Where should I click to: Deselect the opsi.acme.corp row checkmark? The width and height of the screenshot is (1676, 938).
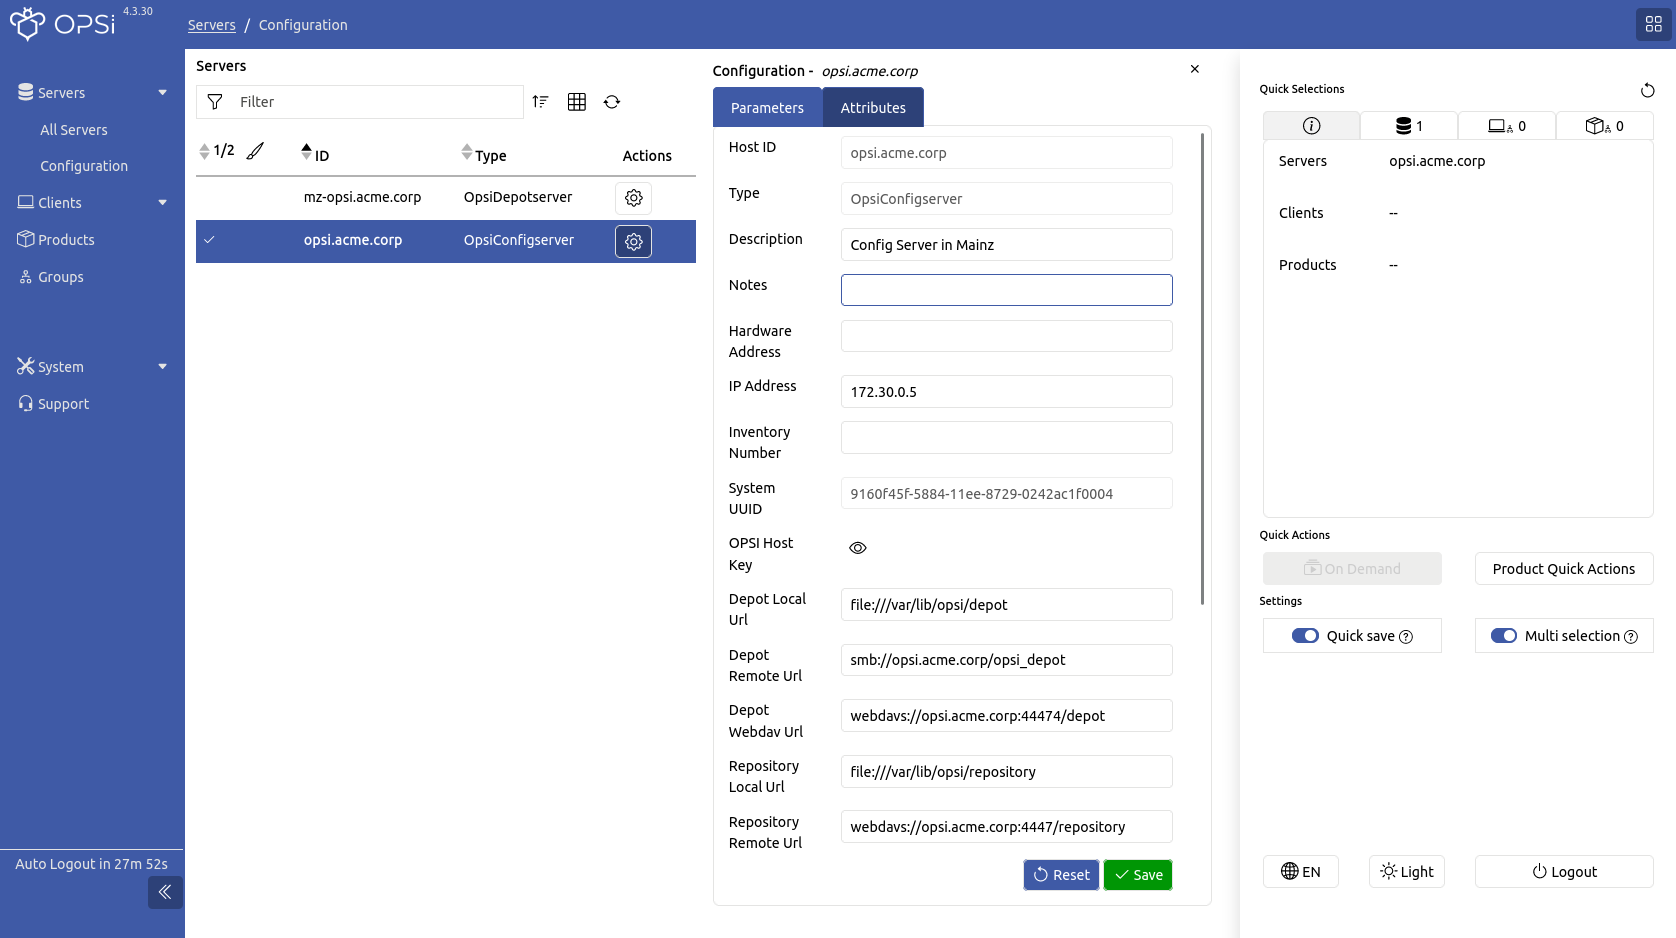pos(209,240)
